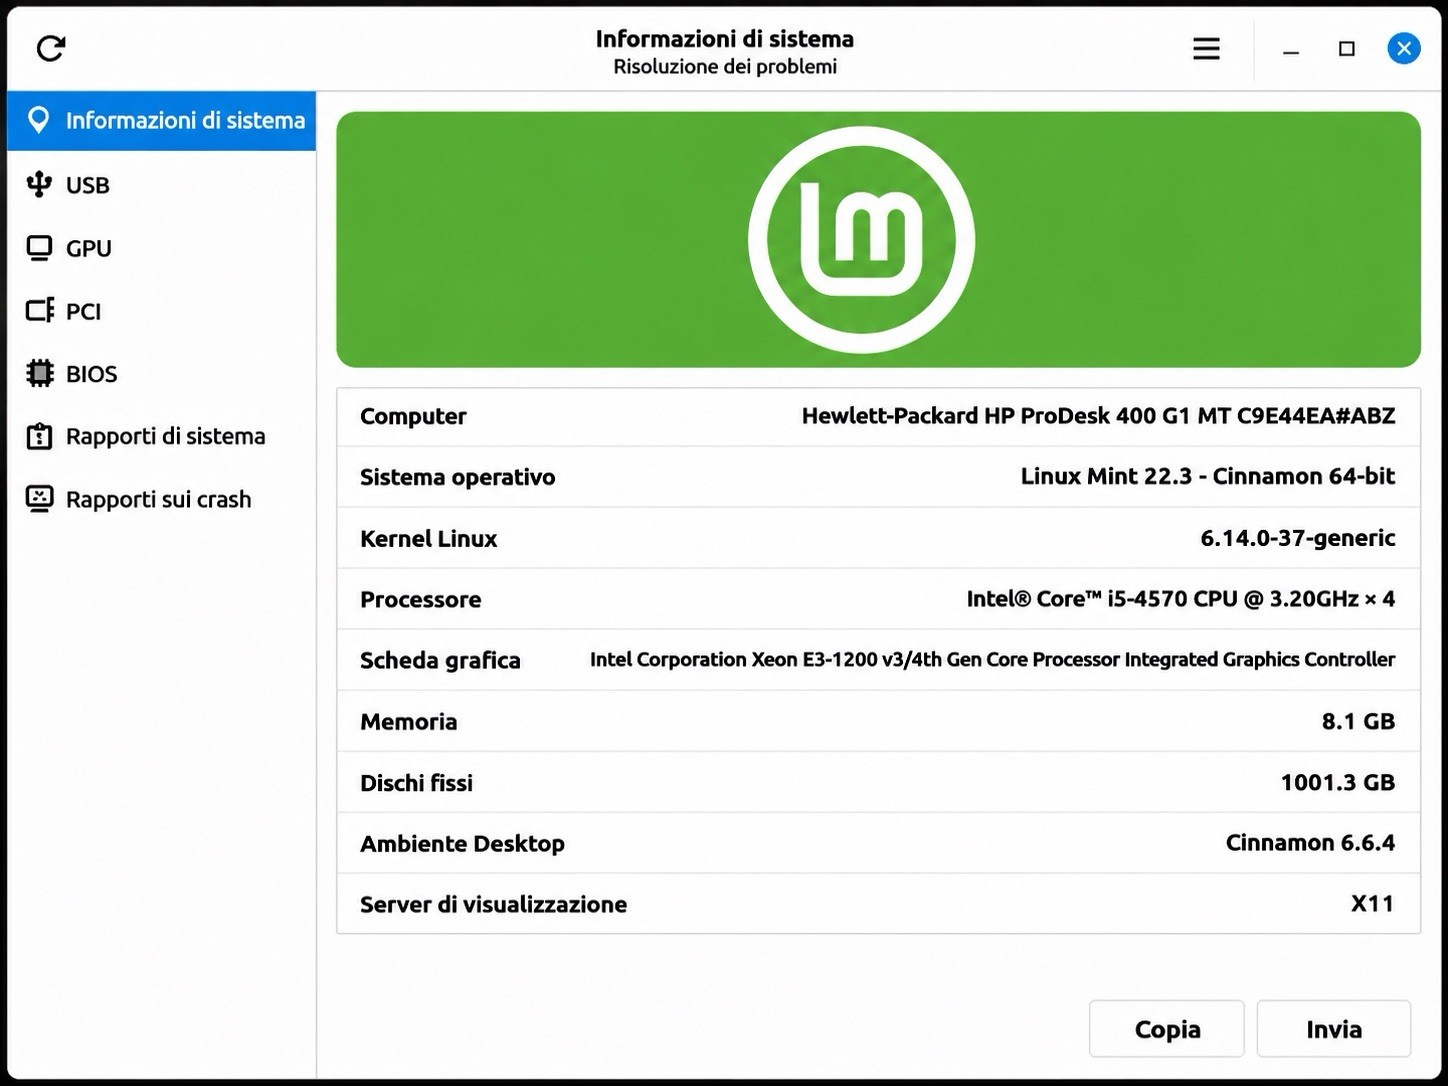Click the Rapporti sui crash icon
1448x1086 pixels.
point(39,499)
